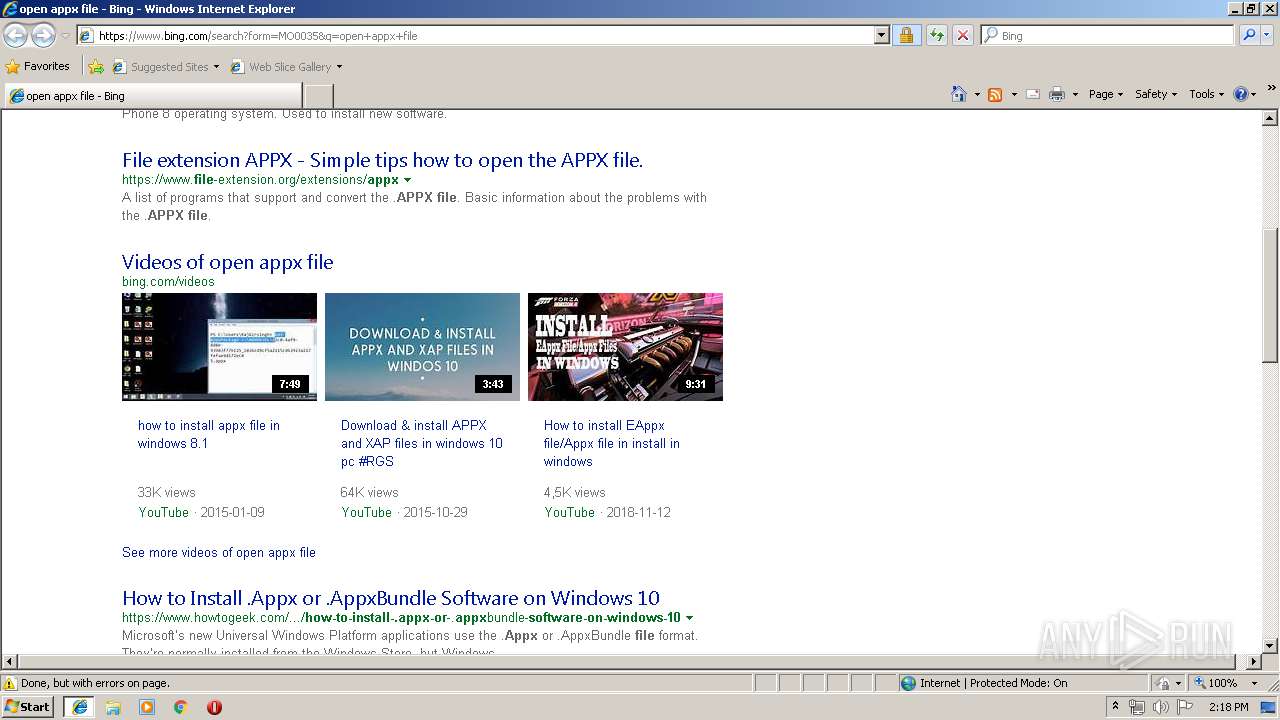Play the 3:43 video thumbnail
This screenshot has height=720, width=1280.
422,347
